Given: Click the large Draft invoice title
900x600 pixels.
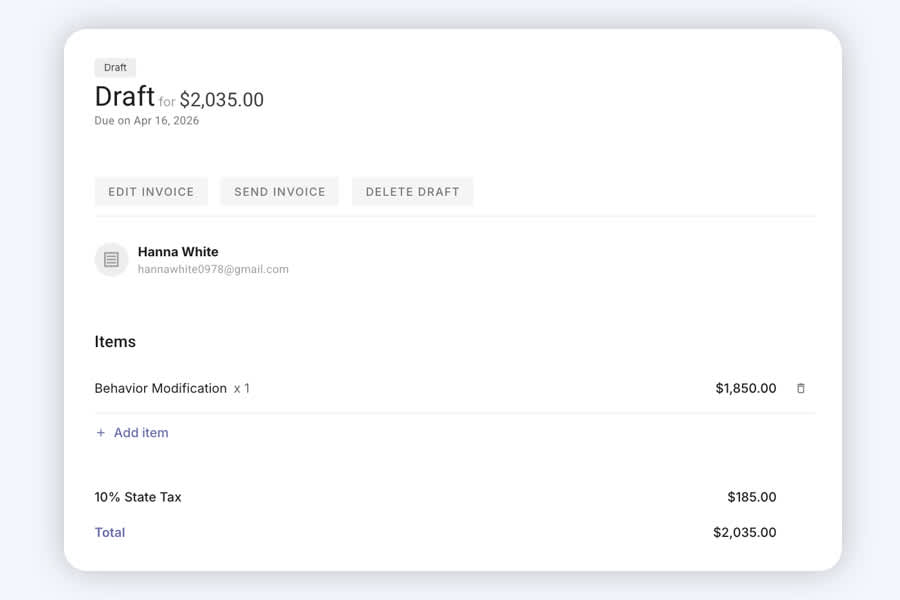Looking at the screenshot, I should [x=125, y=96].
